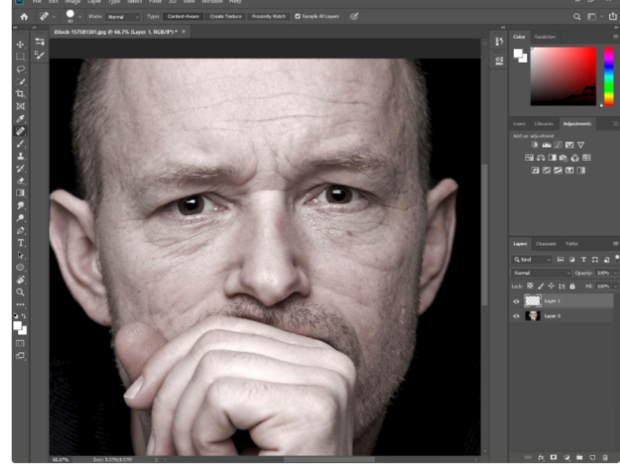Hide Layer 1 with its eye icon

[x=516, y=301]
